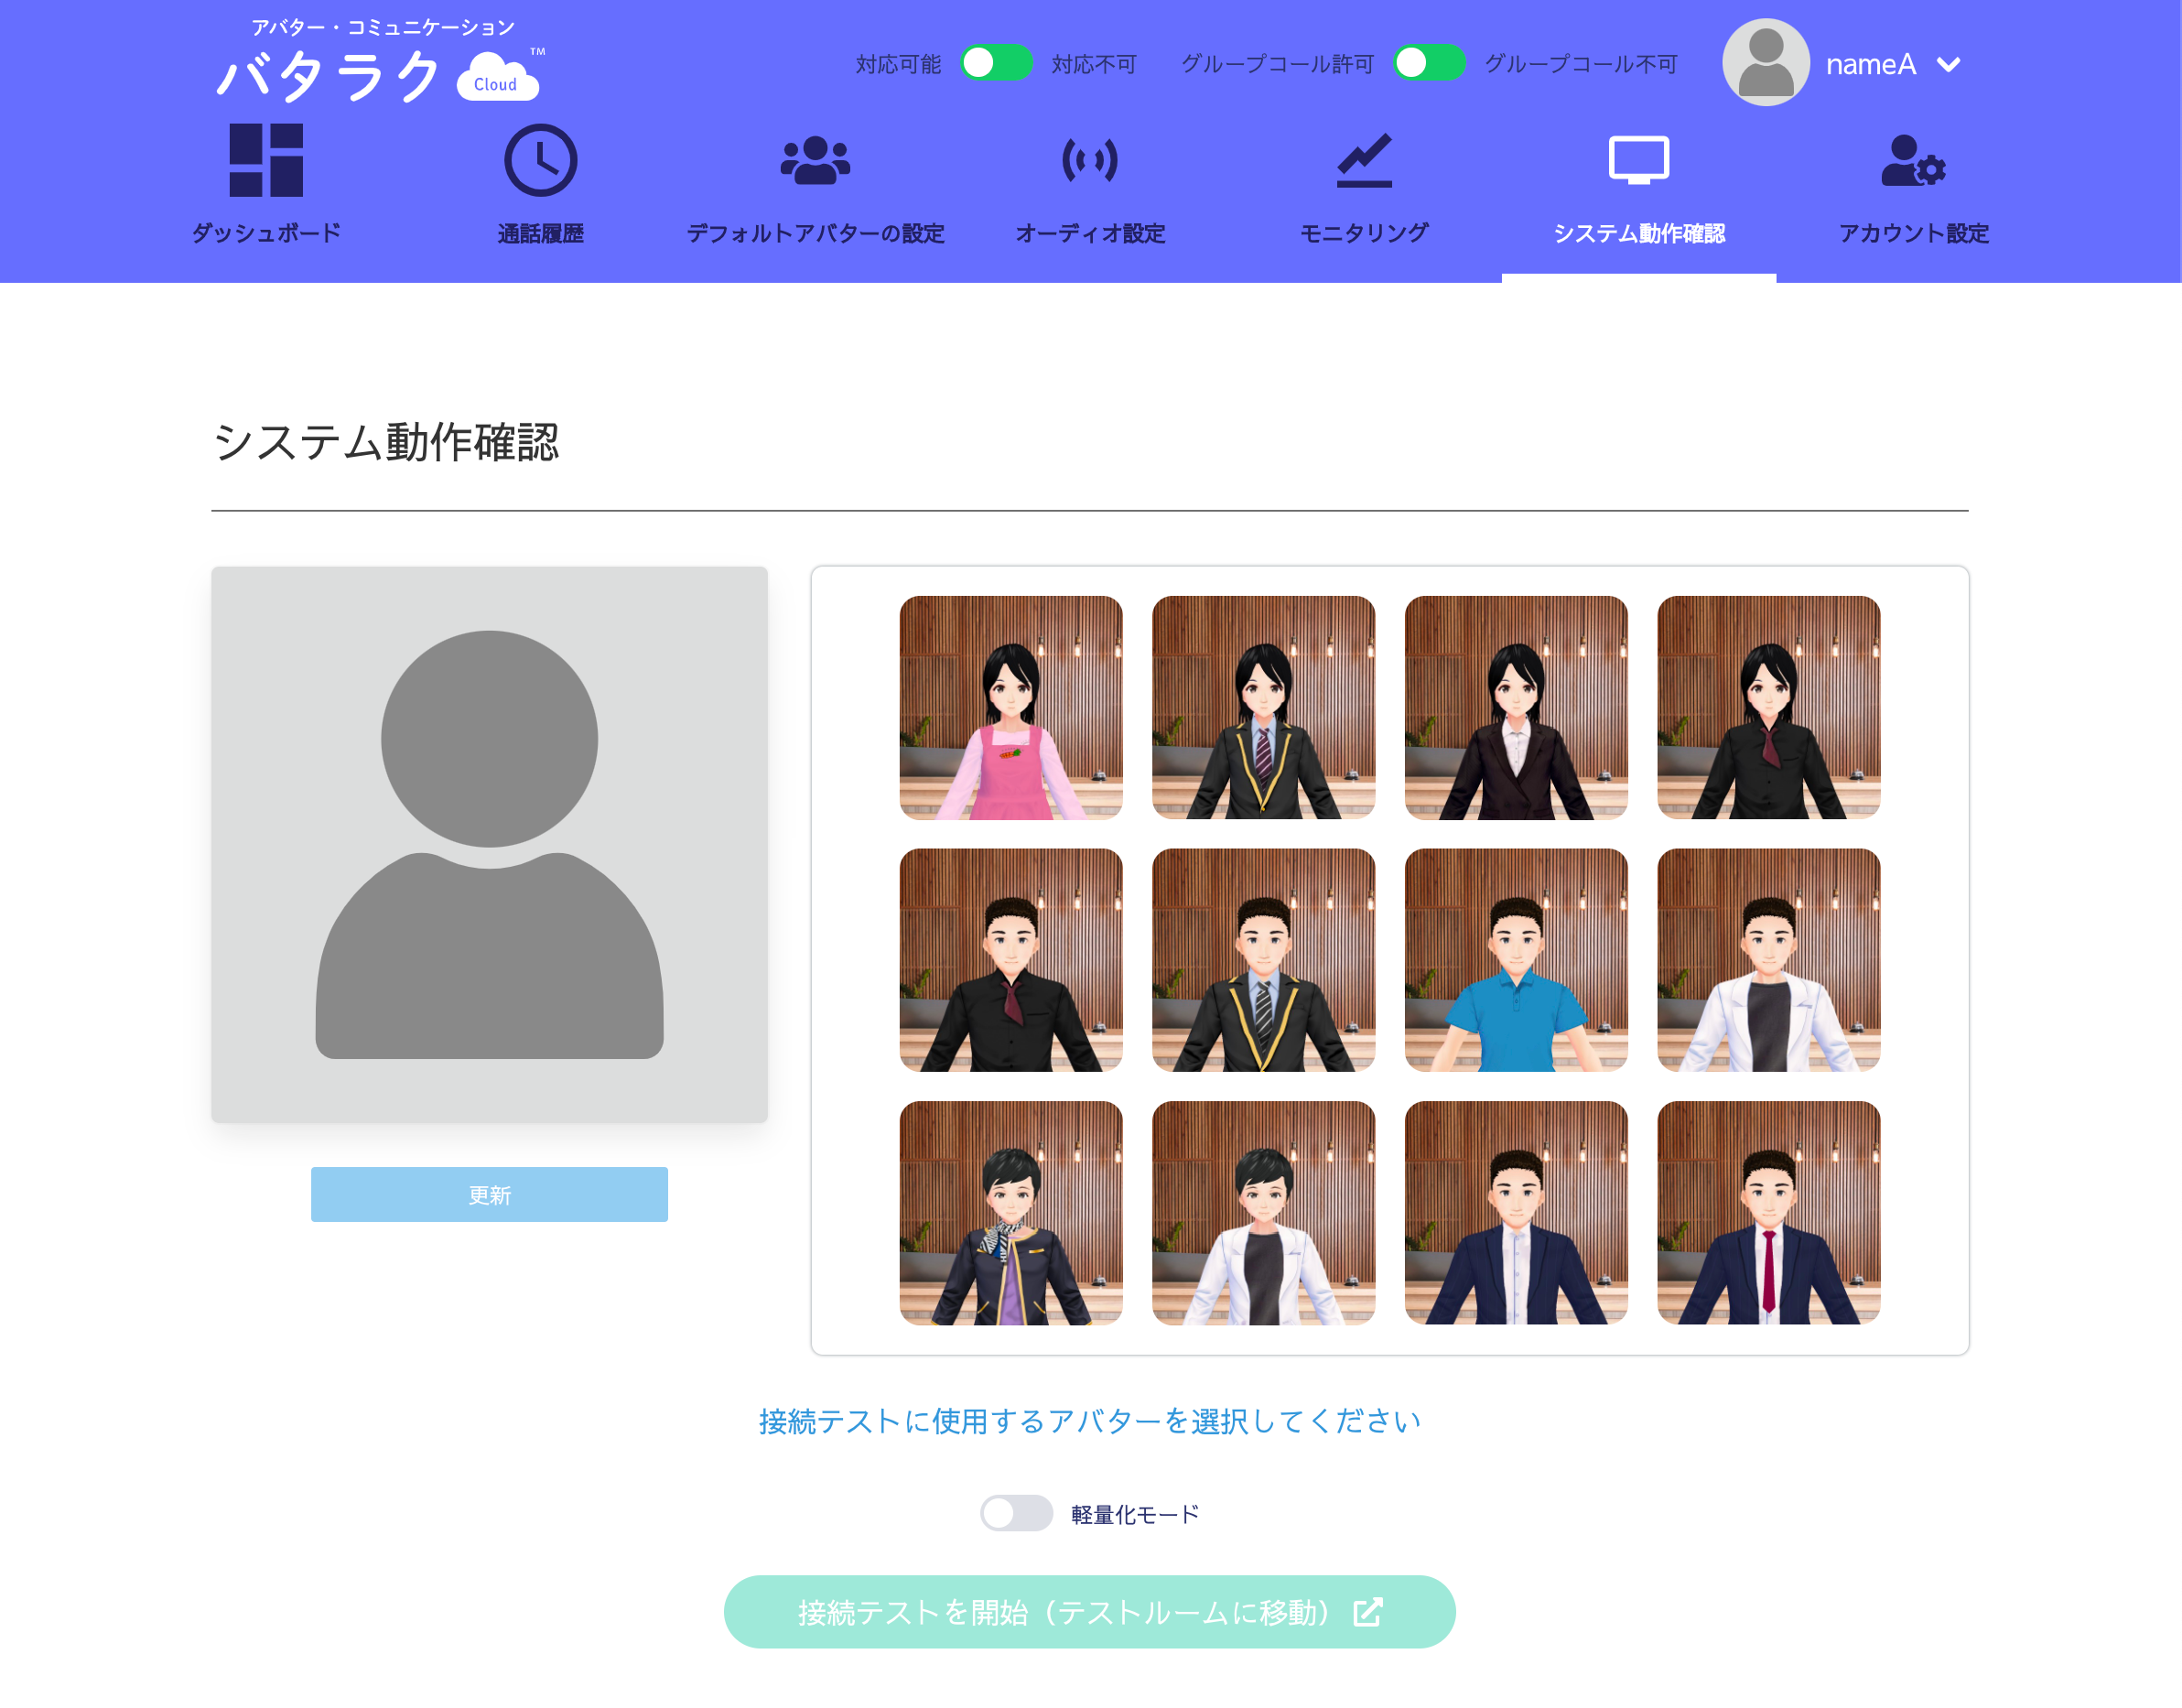Click the audio settings broadcast icon
Screen dimensions: 2182x1708
[1089, 160]
